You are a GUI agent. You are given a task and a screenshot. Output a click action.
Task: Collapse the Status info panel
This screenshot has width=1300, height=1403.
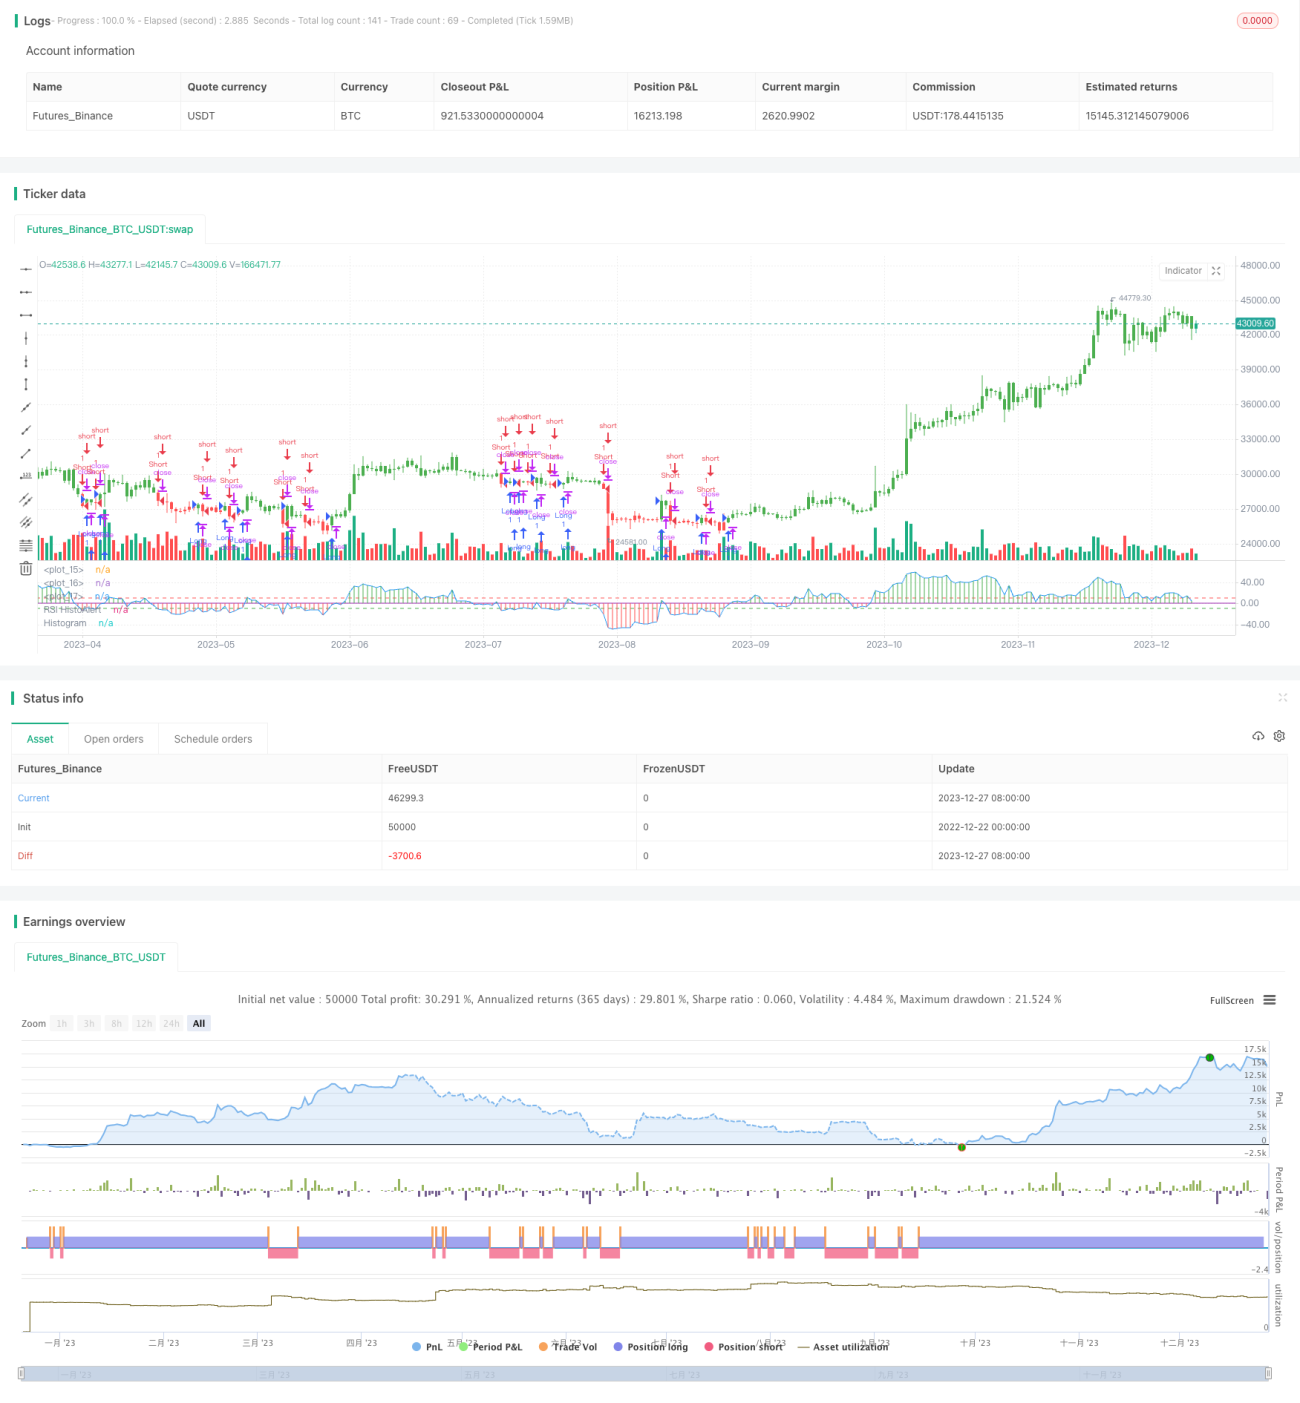(x=1282, y=698)
